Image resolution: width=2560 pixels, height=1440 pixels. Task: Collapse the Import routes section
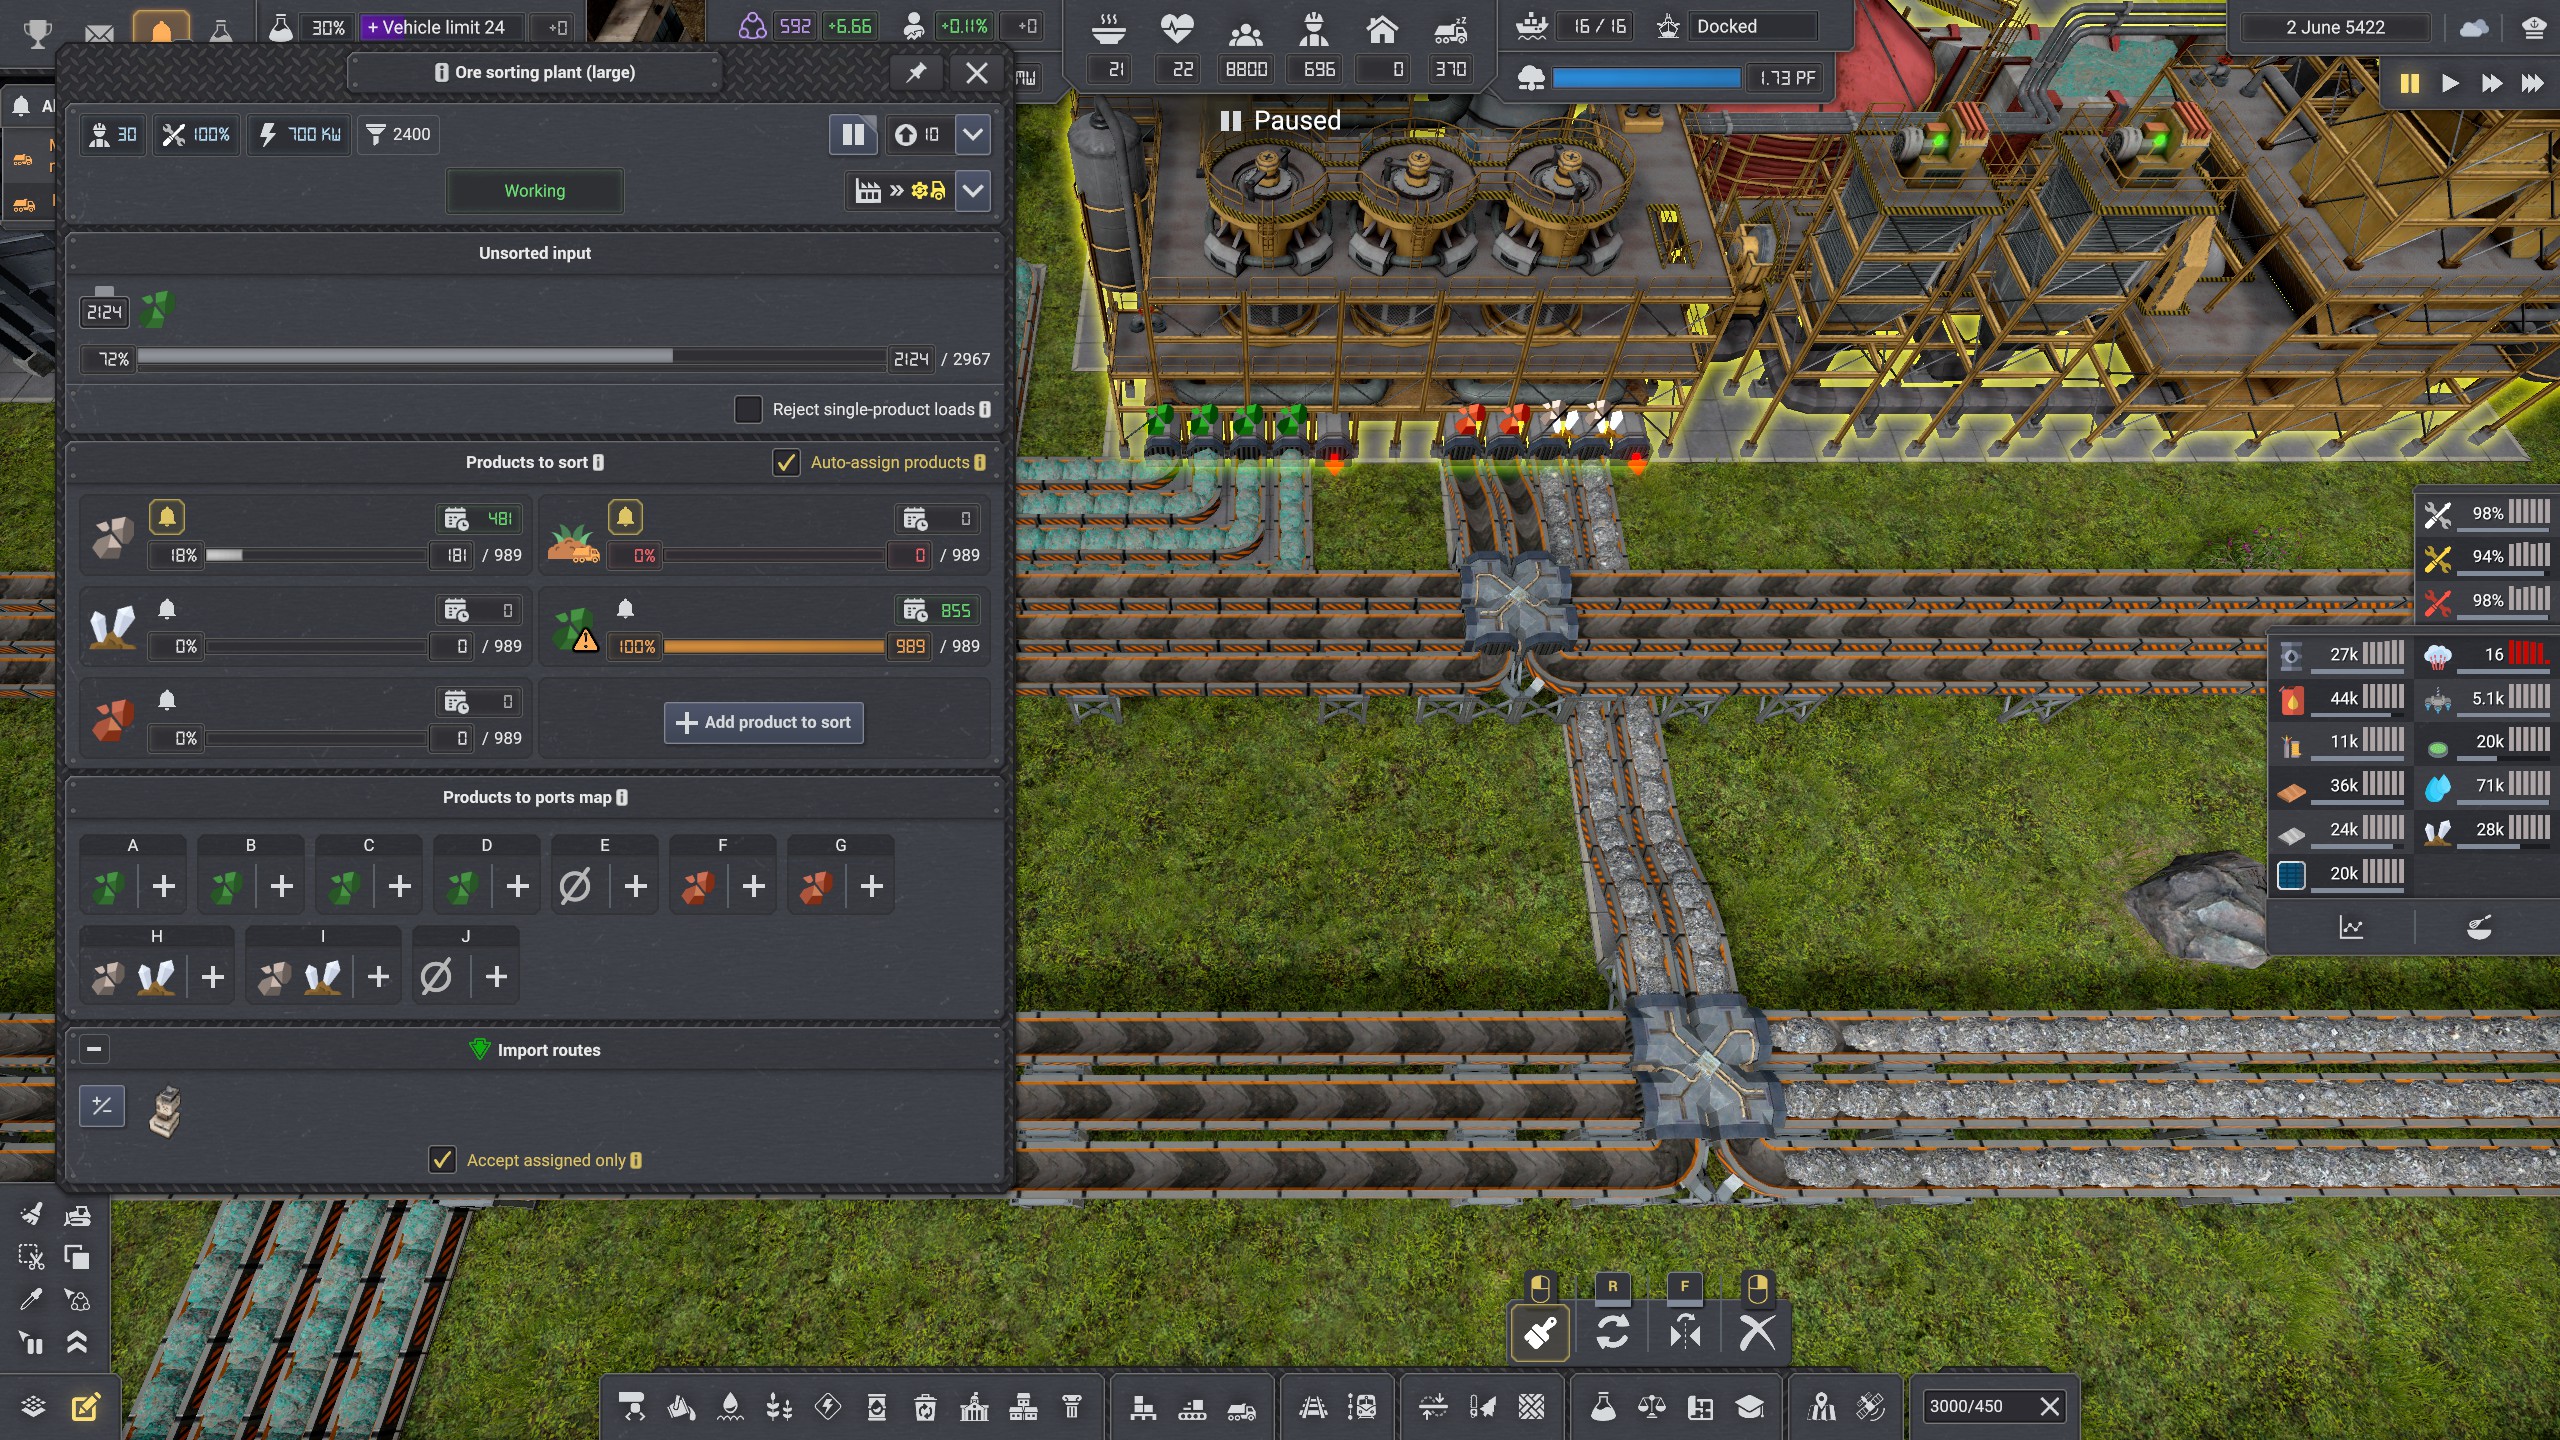pos(94,1049)
